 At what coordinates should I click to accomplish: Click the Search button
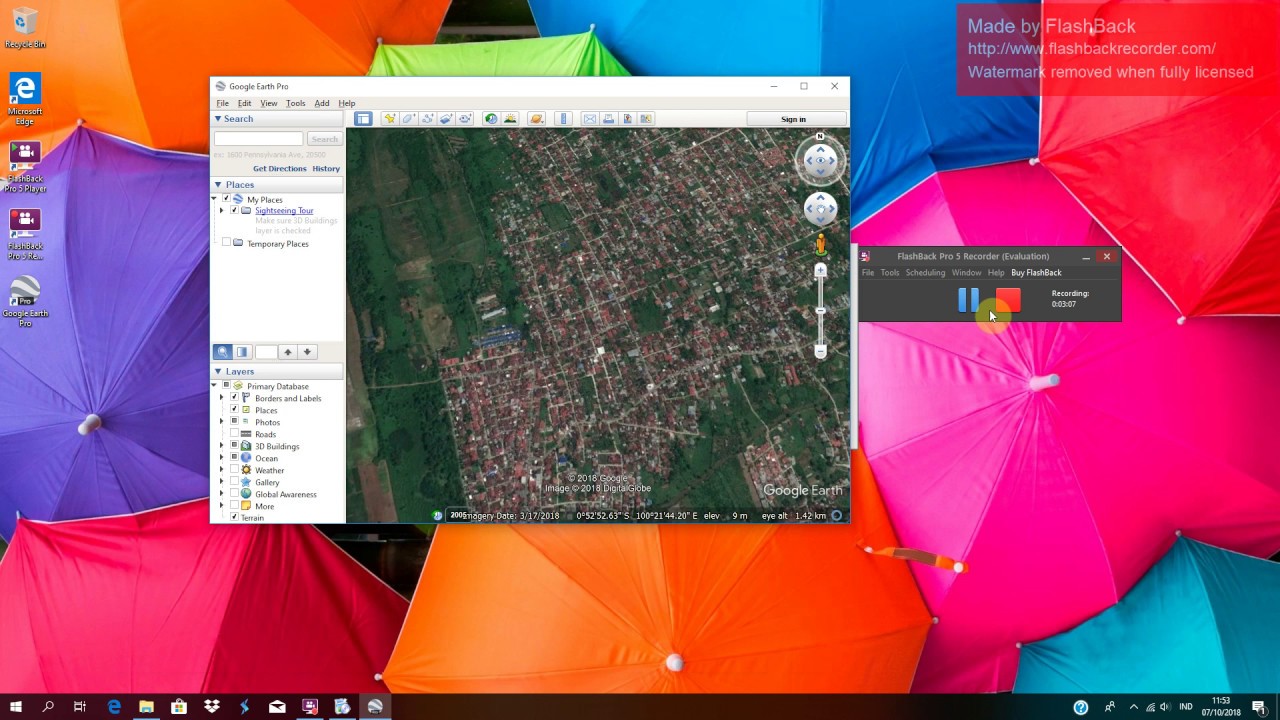point(324,139)
